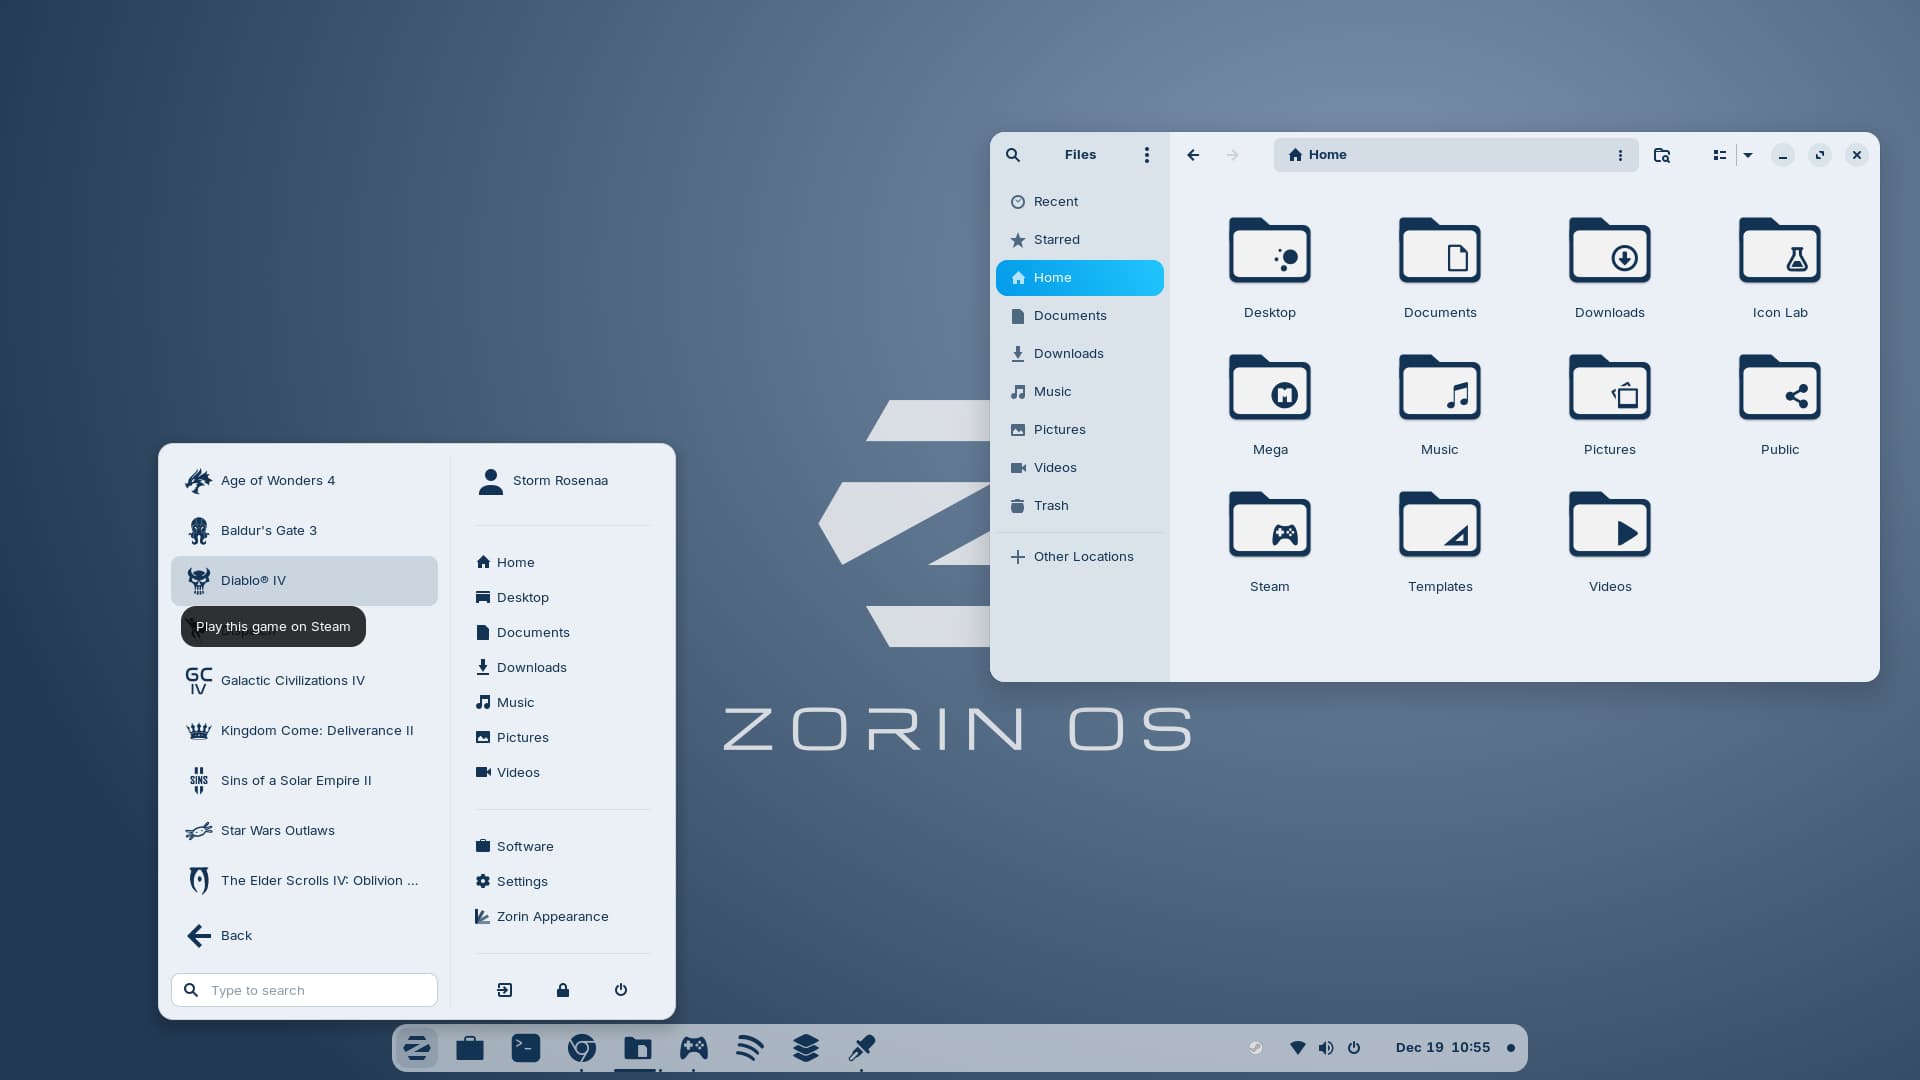The width and height of the screenshot is (1920, 1080).
Task: Open game controller app in taskbar
Action: (693, 1048)
